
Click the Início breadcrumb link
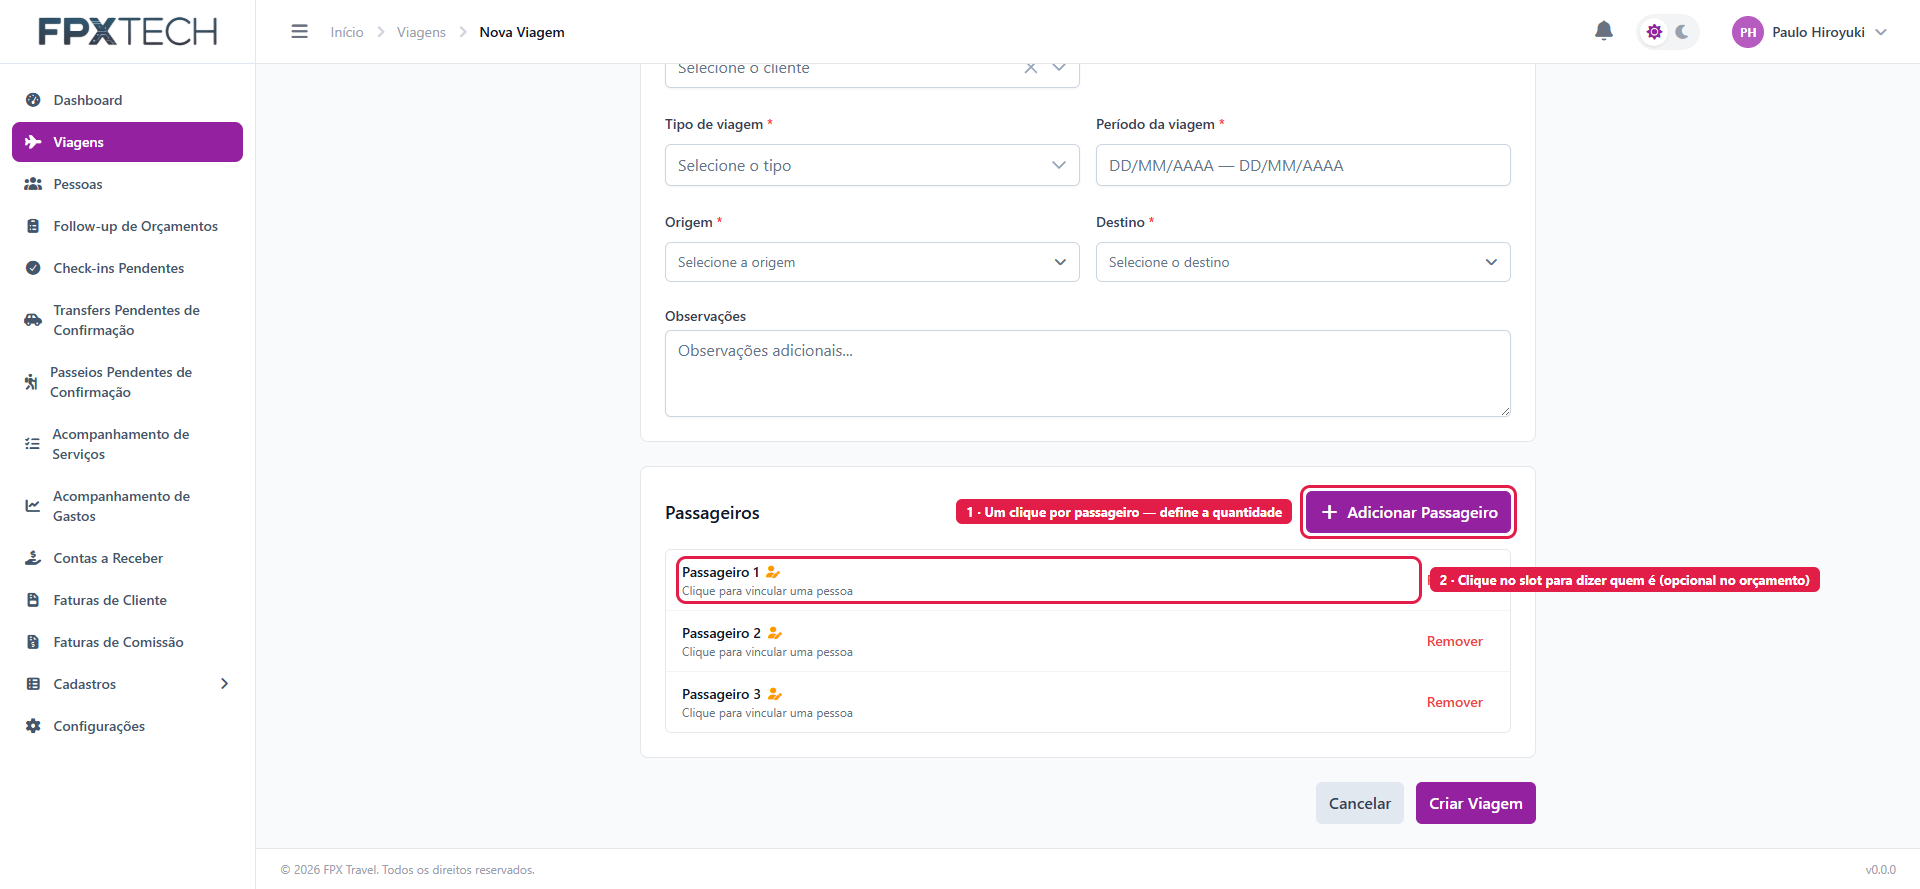coord(347,32)
